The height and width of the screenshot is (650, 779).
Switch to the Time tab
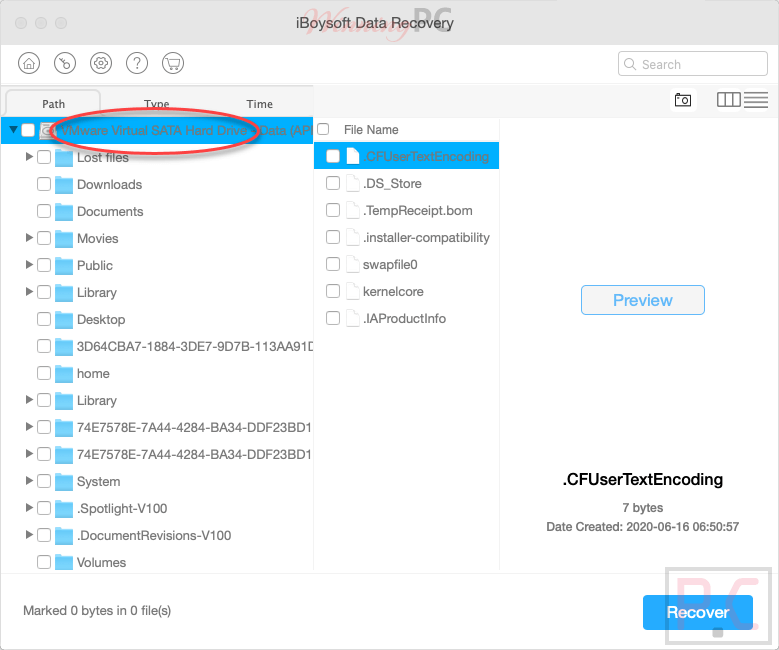coord(259,103)
